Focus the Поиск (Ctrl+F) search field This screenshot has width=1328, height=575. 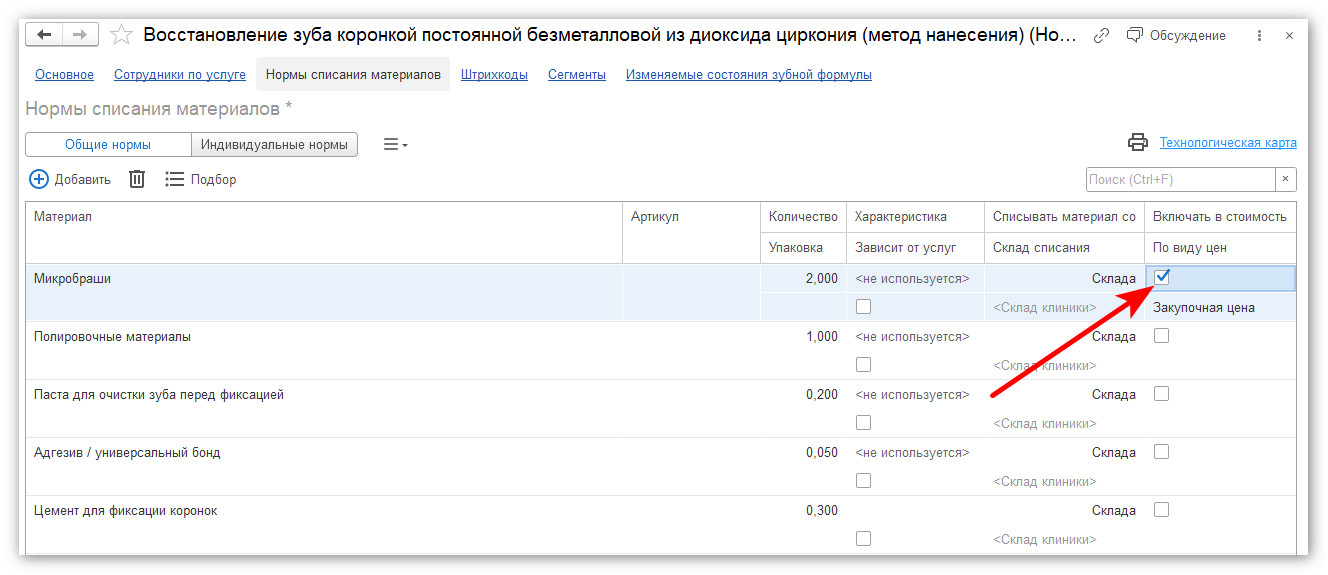(x=1180, y=179)
